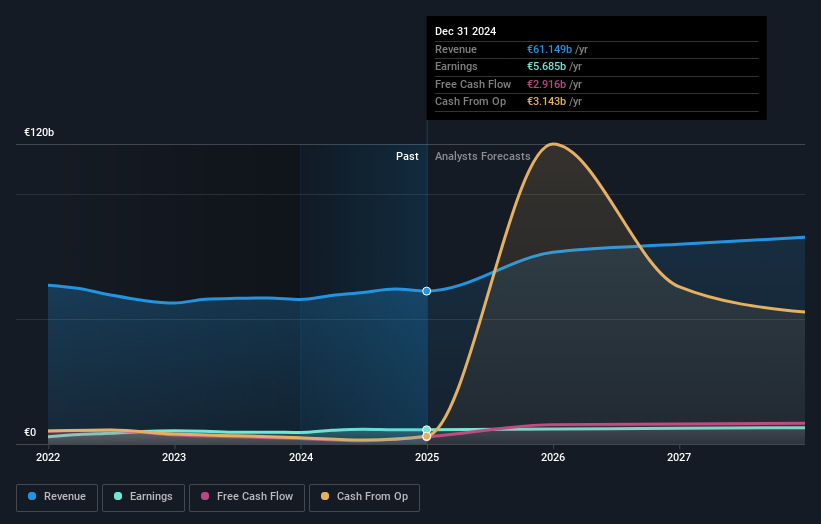Click the €120b y-axis label
This screenshot has height=524, width=821.
tap(39, 132)
